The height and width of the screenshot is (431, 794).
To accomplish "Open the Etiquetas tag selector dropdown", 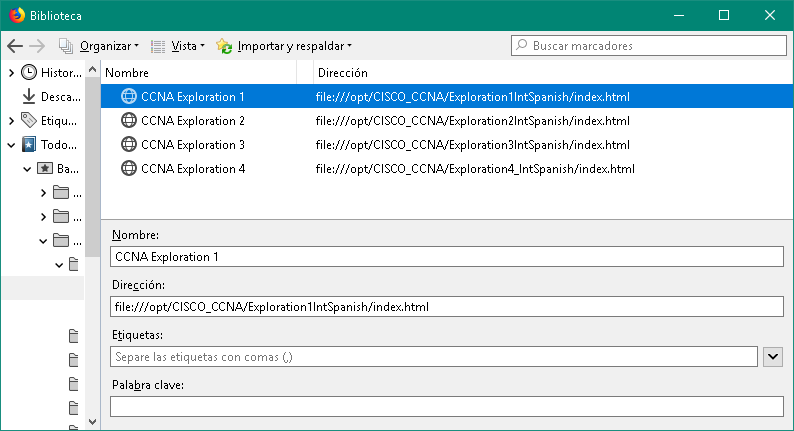I will [x=773, y=357].
